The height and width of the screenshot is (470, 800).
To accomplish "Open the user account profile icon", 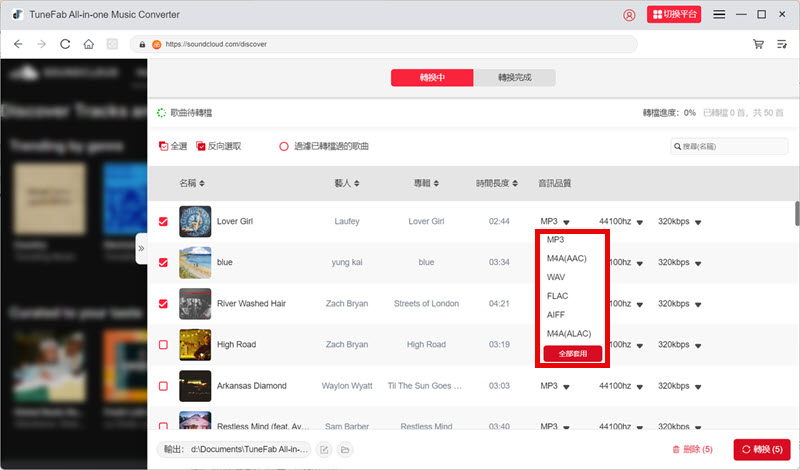I will click(629, 15).
